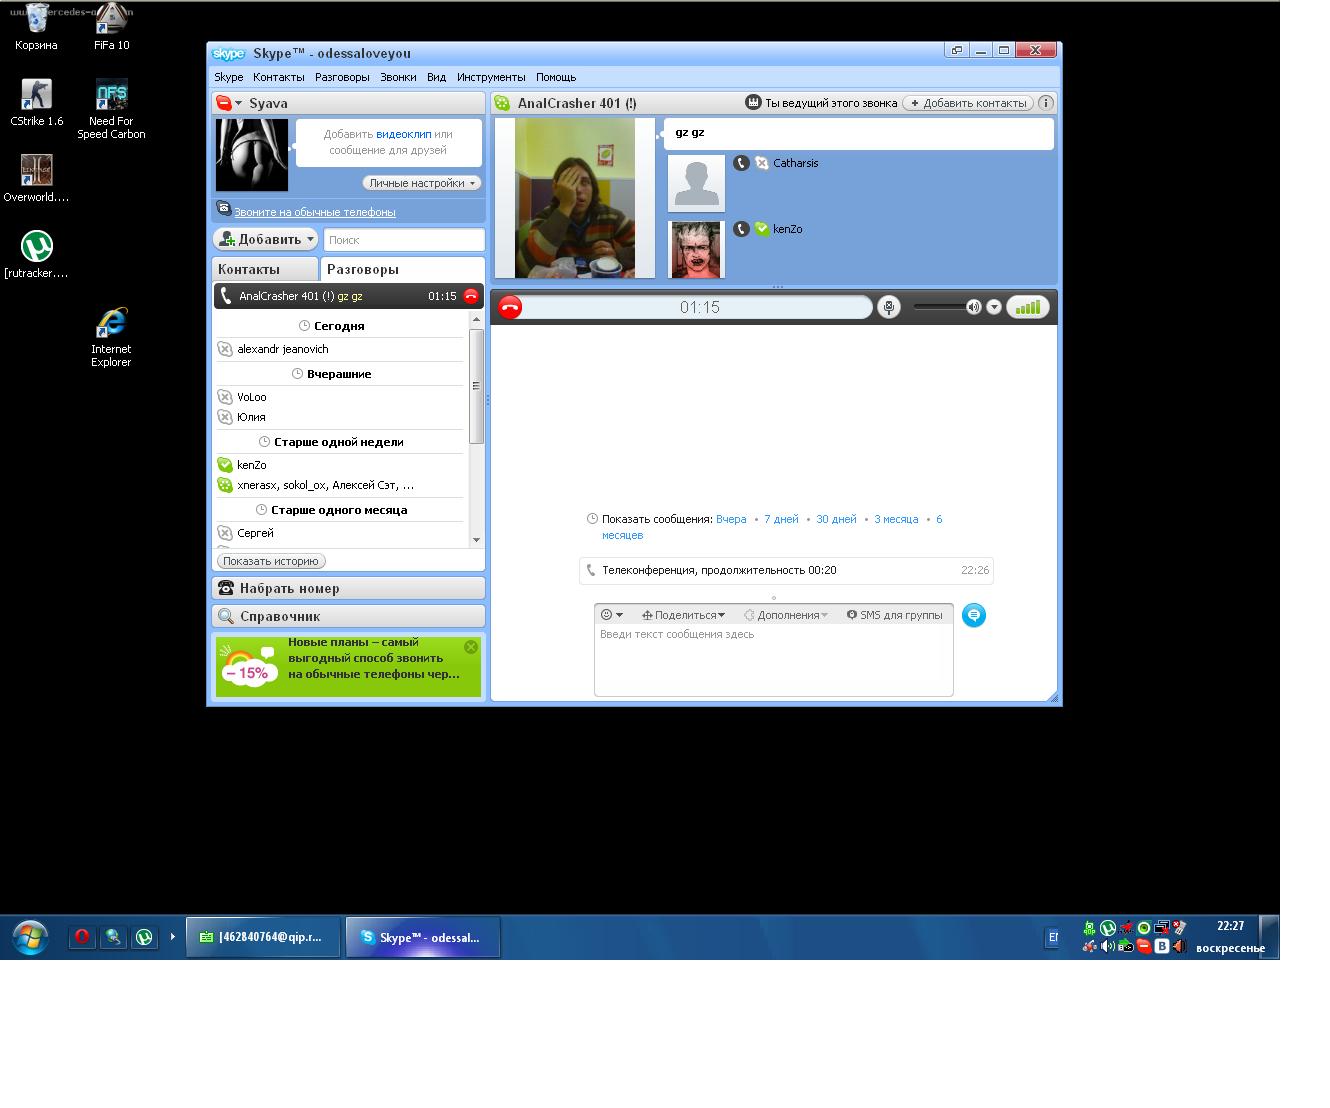Click the видеоклип link
Screen dimensions: 1330x1108
pyautogui.click(x=404, y=134)
